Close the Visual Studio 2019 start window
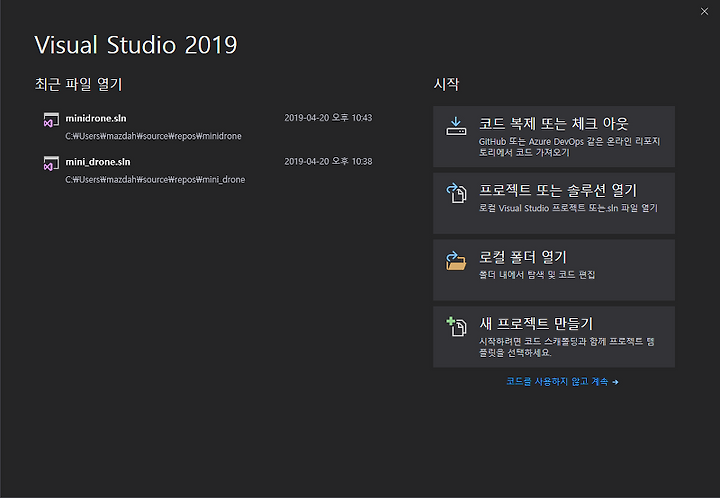The height and width of the screenshot is (498, 720). click(x=704, y=11)
